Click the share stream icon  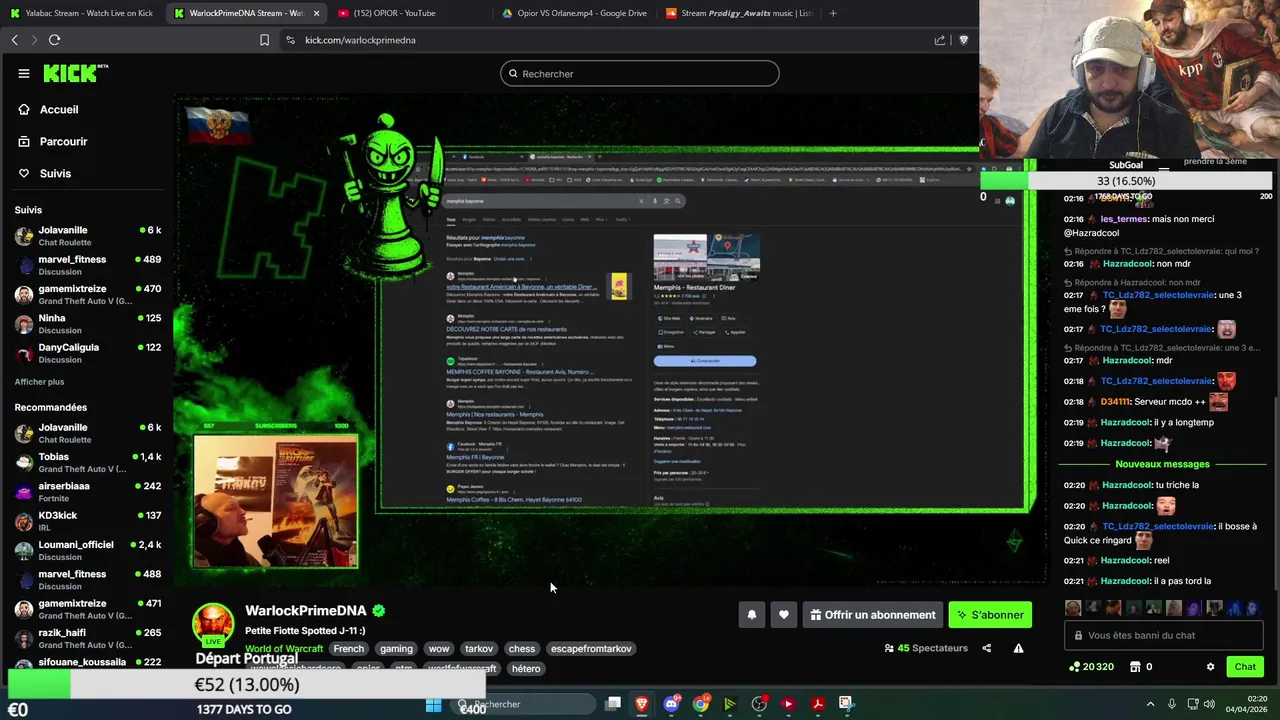(986, 648)
